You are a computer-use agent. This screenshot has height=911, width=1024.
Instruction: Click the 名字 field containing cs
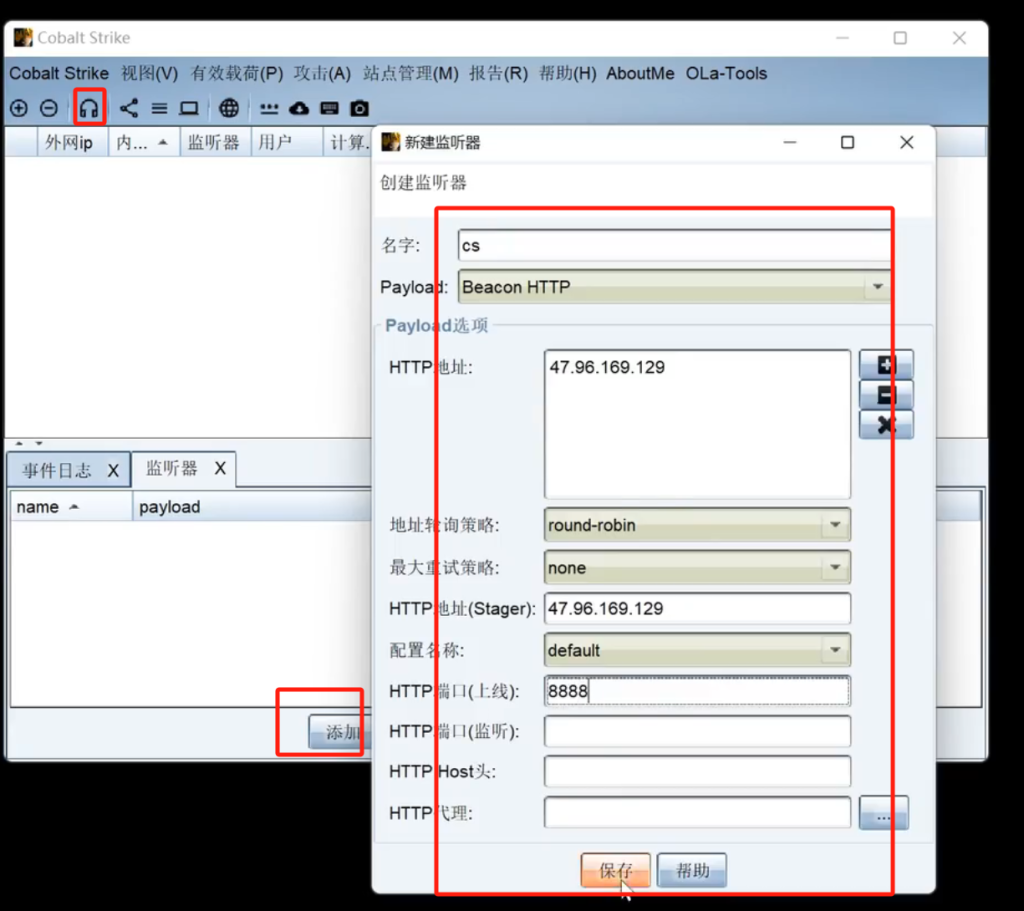(674, 246)
